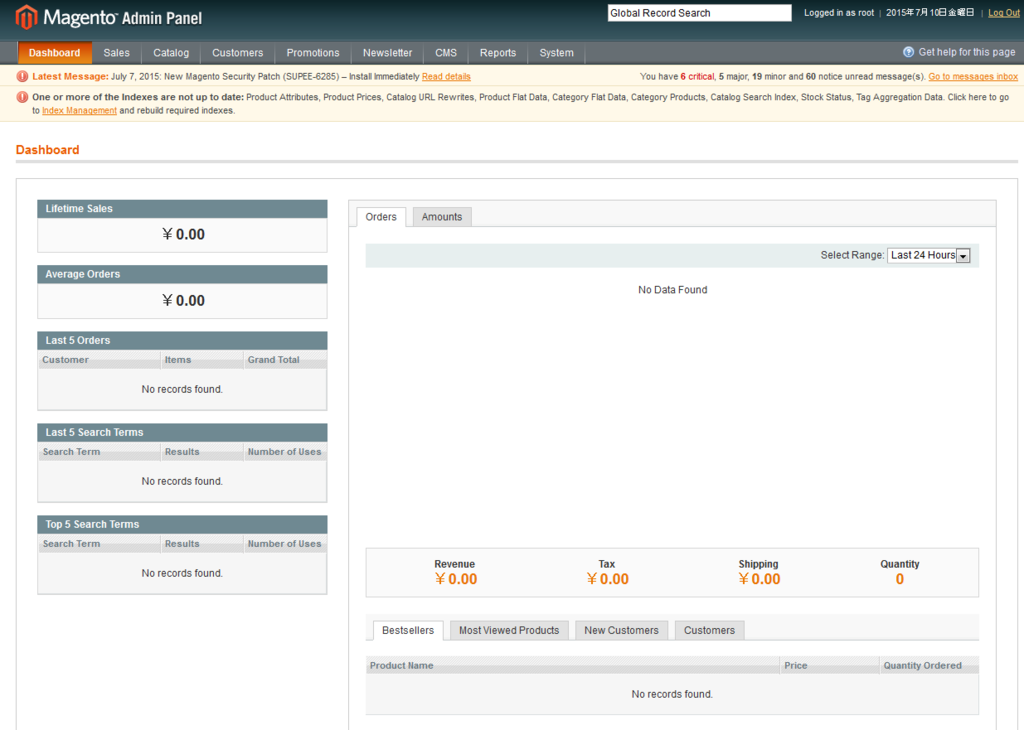Viewport: 1024px width, 730px height.
Task: Click the help question mark icon
Action: pos(908,52)
